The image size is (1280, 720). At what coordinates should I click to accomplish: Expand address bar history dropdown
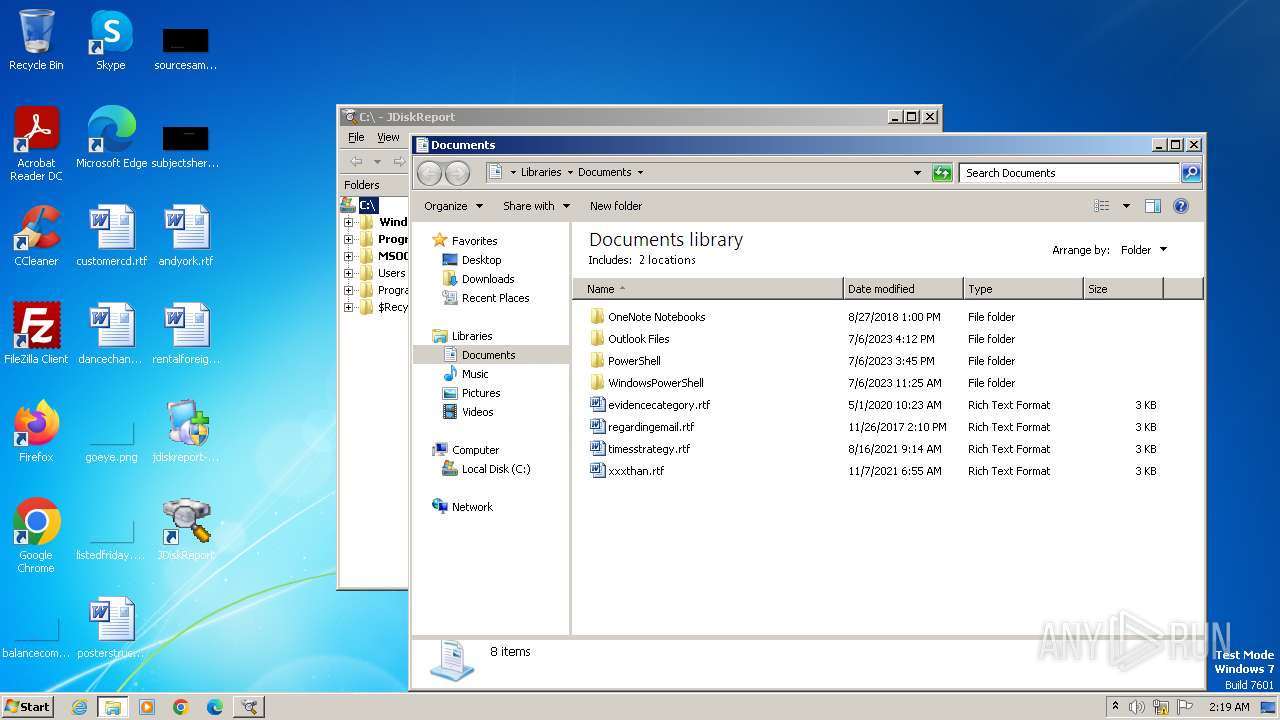tap(917, 173)
